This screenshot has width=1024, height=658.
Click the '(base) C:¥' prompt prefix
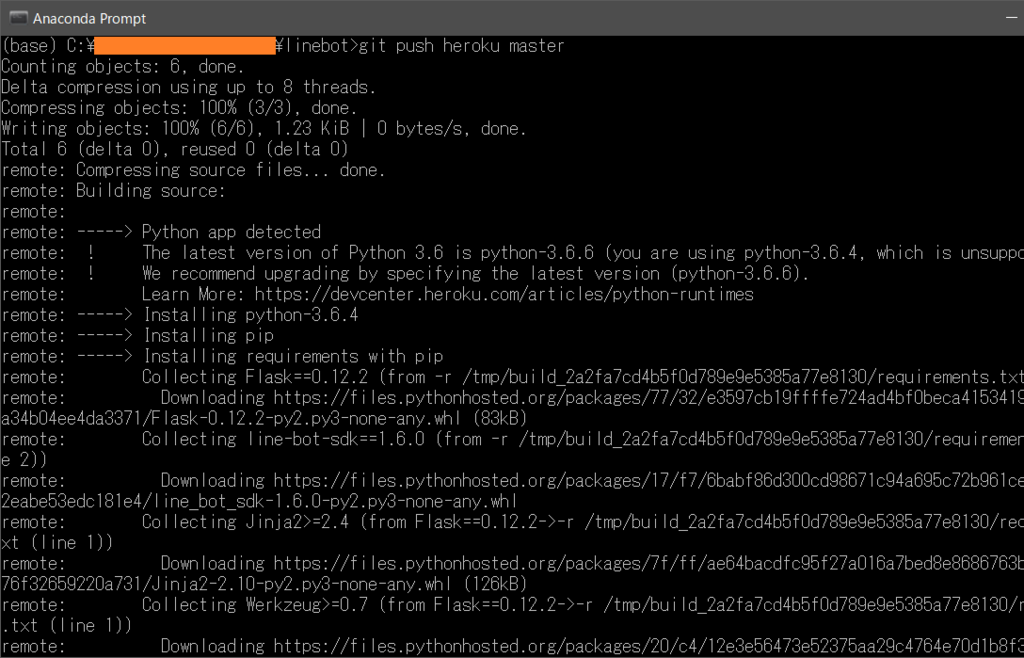pyautogui.click(x=48, y=46)
